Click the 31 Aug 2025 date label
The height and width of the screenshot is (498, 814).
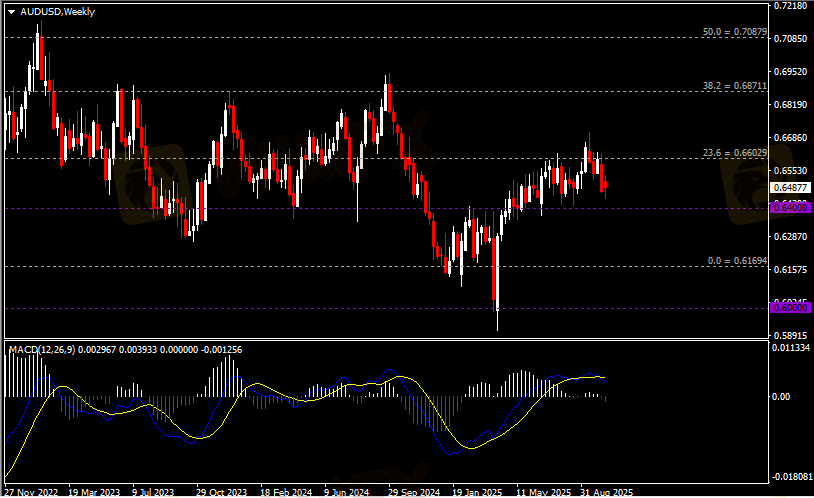tap(605, 492)
